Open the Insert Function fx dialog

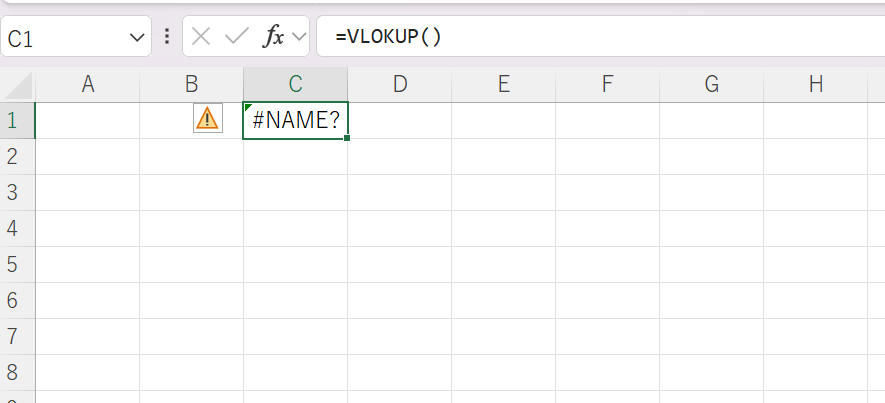pos(274,37)
